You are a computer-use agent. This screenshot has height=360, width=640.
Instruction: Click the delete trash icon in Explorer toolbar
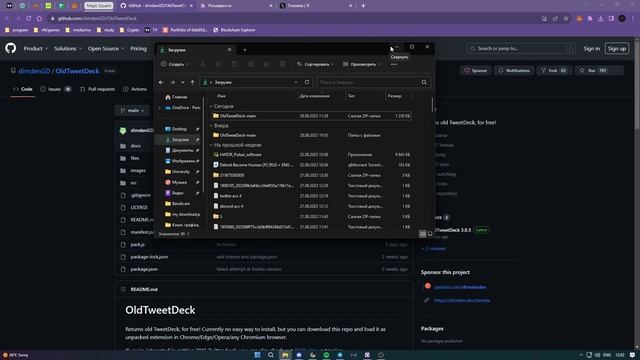point(282,64)
